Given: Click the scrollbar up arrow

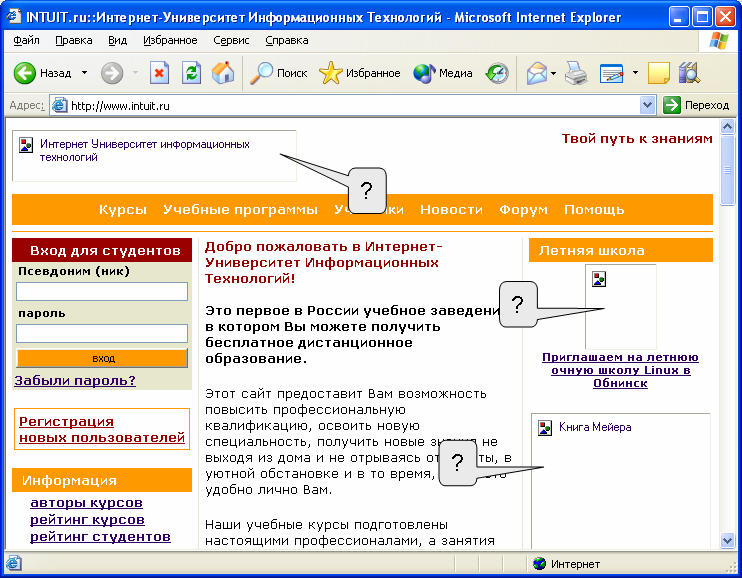Looking at the screenshot, I should [x=727, y=126].
